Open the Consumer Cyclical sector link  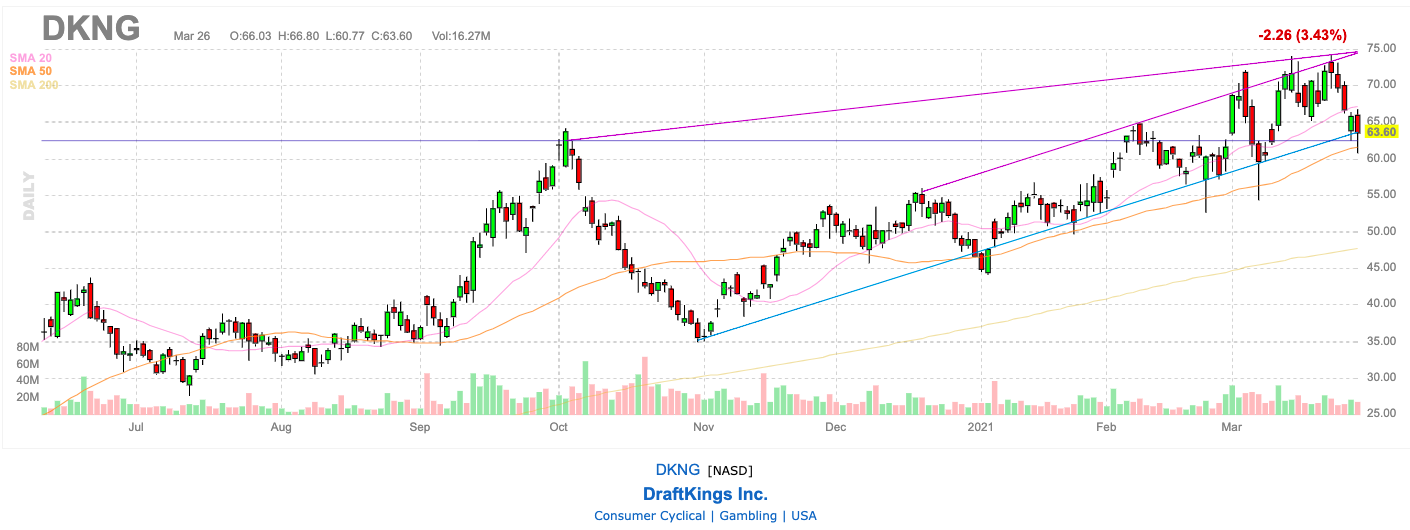(649, 516)
